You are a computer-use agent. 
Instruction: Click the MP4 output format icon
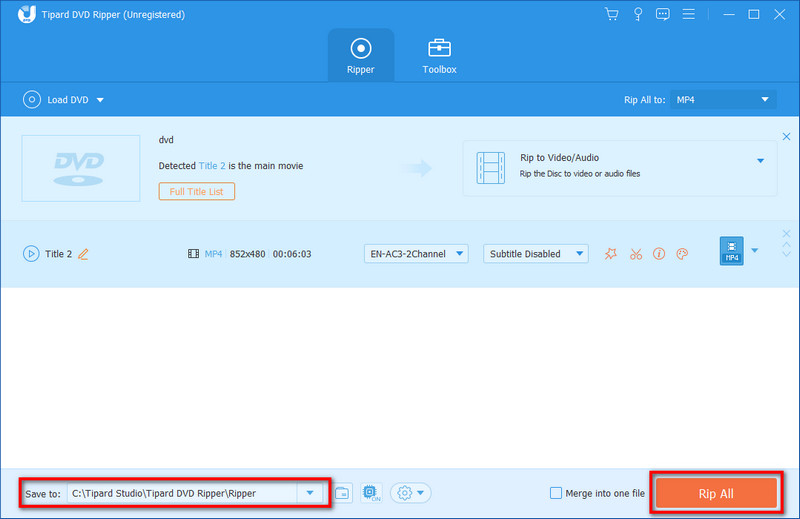732,251
